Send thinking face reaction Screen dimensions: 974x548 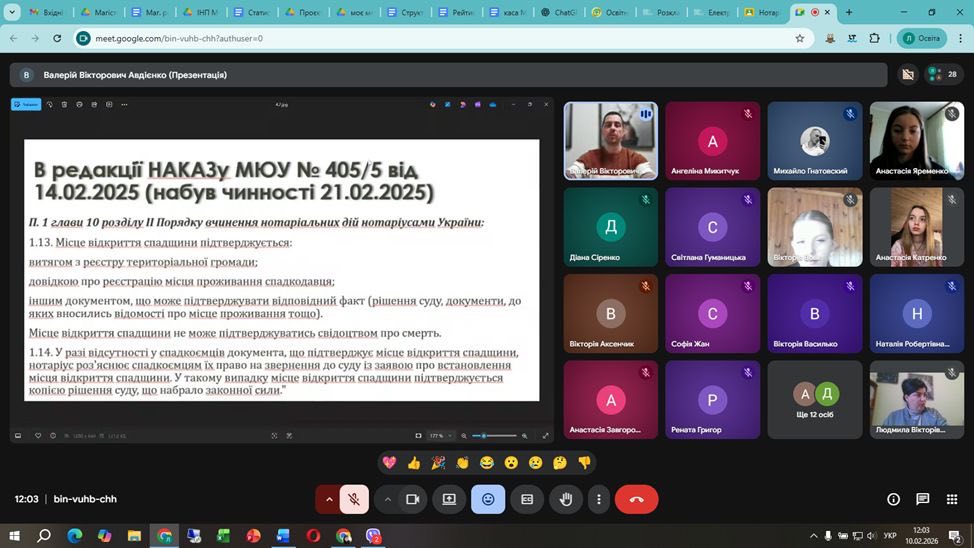coord(560,462)
